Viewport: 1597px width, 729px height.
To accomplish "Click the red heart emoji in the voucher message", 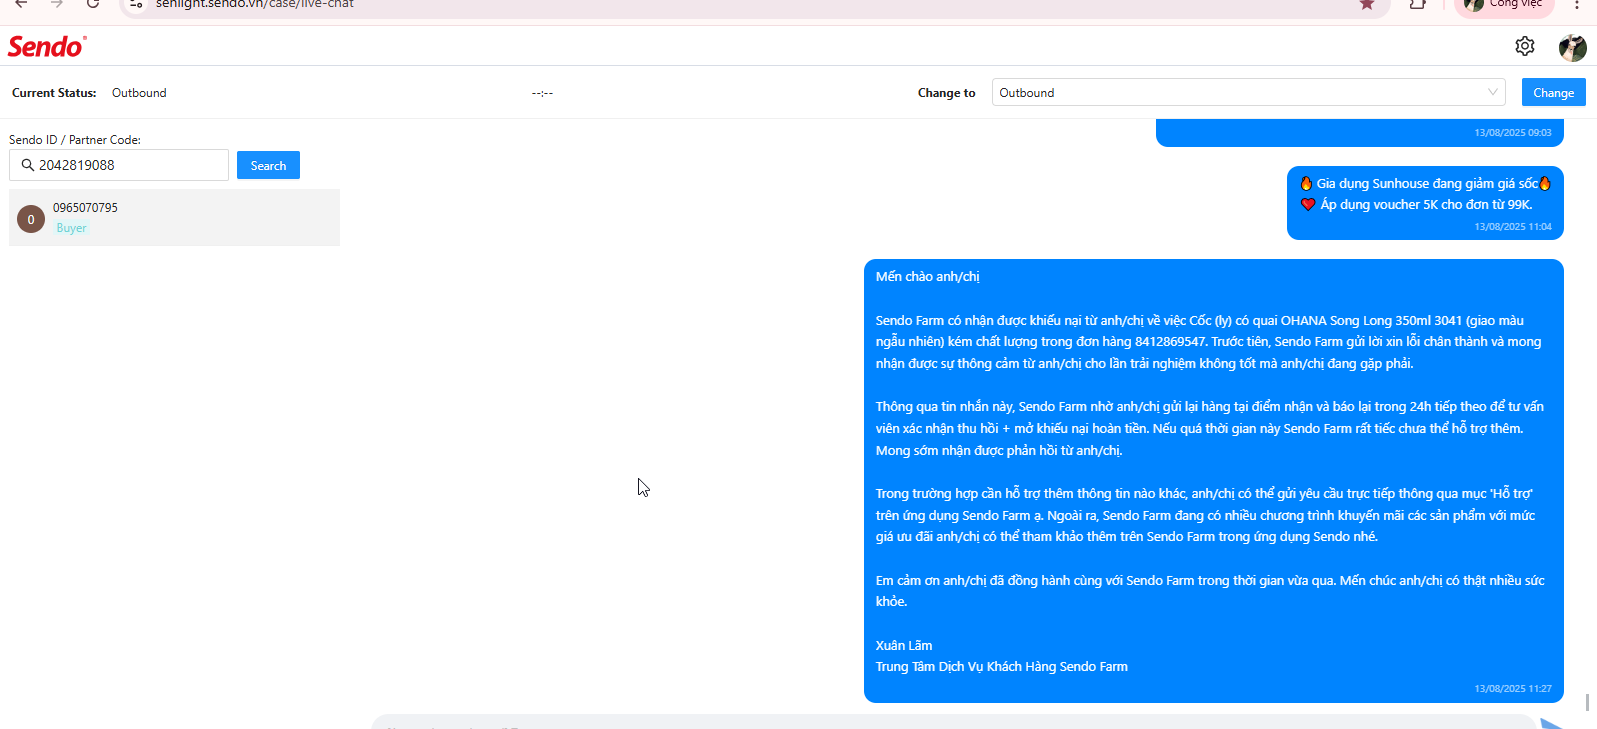I will pyautogui.click(x=1308, y=204).
